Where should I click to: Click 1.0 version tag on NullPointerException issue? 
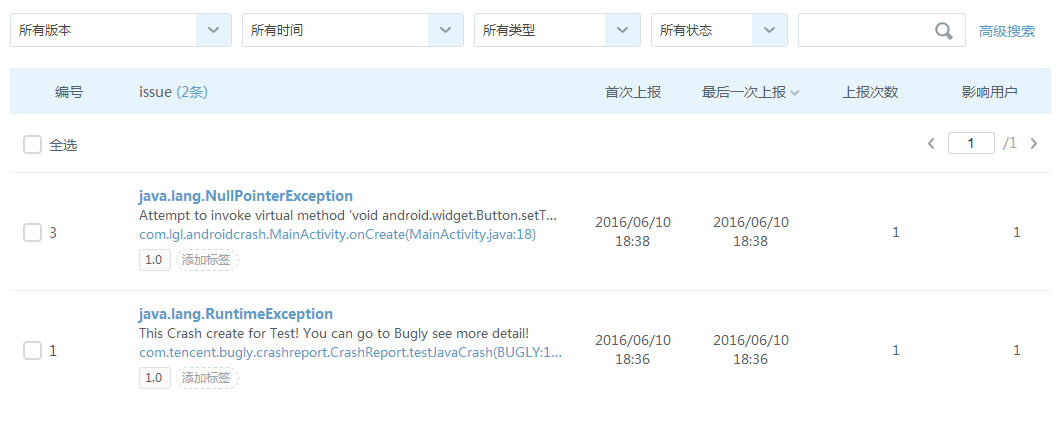tap(154, 260)
